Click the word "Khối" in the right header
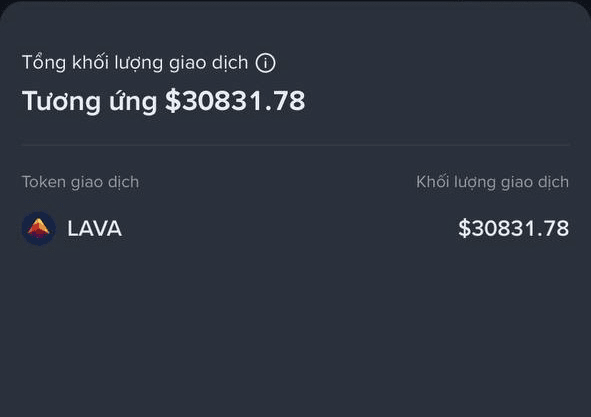591x417 pixels. (x=432, y=182)
